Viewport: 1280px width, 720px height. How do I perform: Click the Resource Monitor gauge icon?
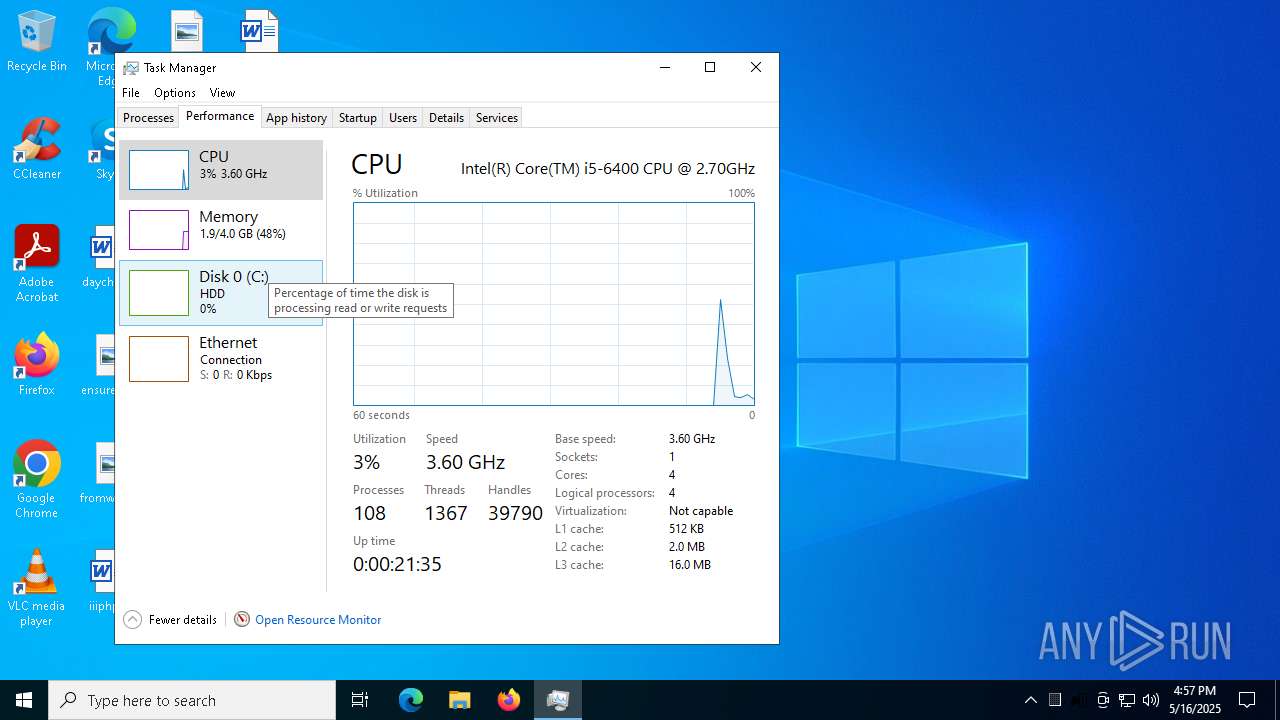(241, 619)
